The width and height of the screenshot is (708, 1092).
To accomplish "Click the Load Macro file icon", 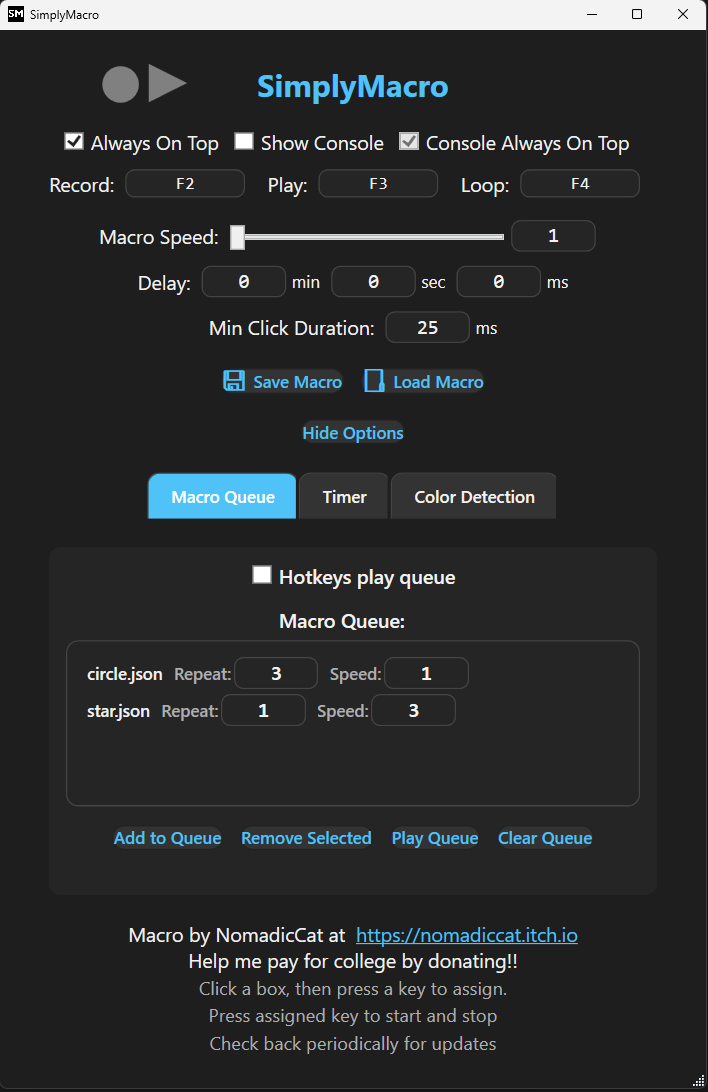I will pos(375,381).
